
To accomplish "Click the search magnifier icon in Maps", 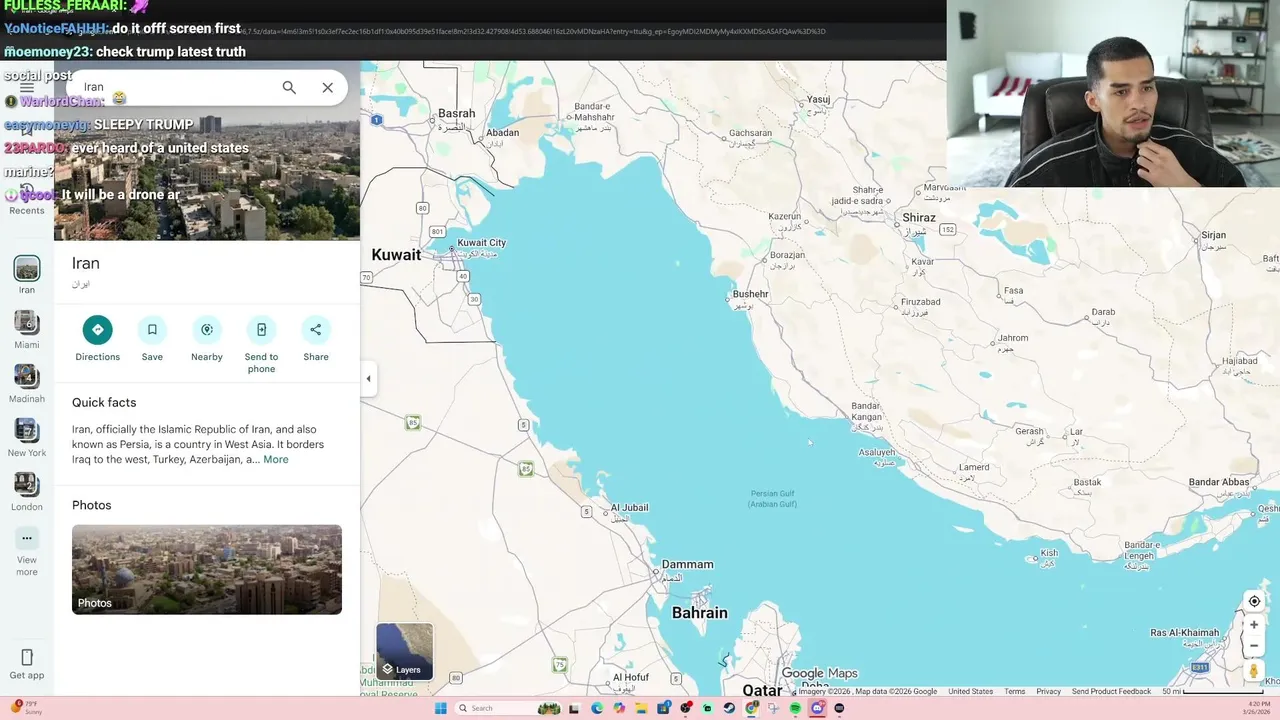I will pos(289,87).
